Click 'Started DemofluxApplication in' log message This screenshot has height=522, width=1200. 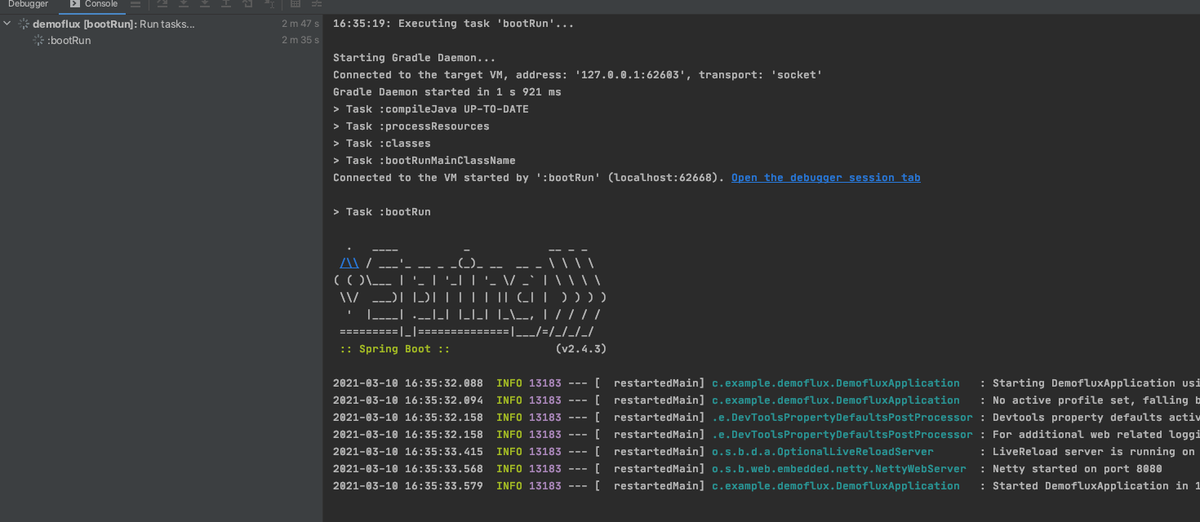(1095, 486)
